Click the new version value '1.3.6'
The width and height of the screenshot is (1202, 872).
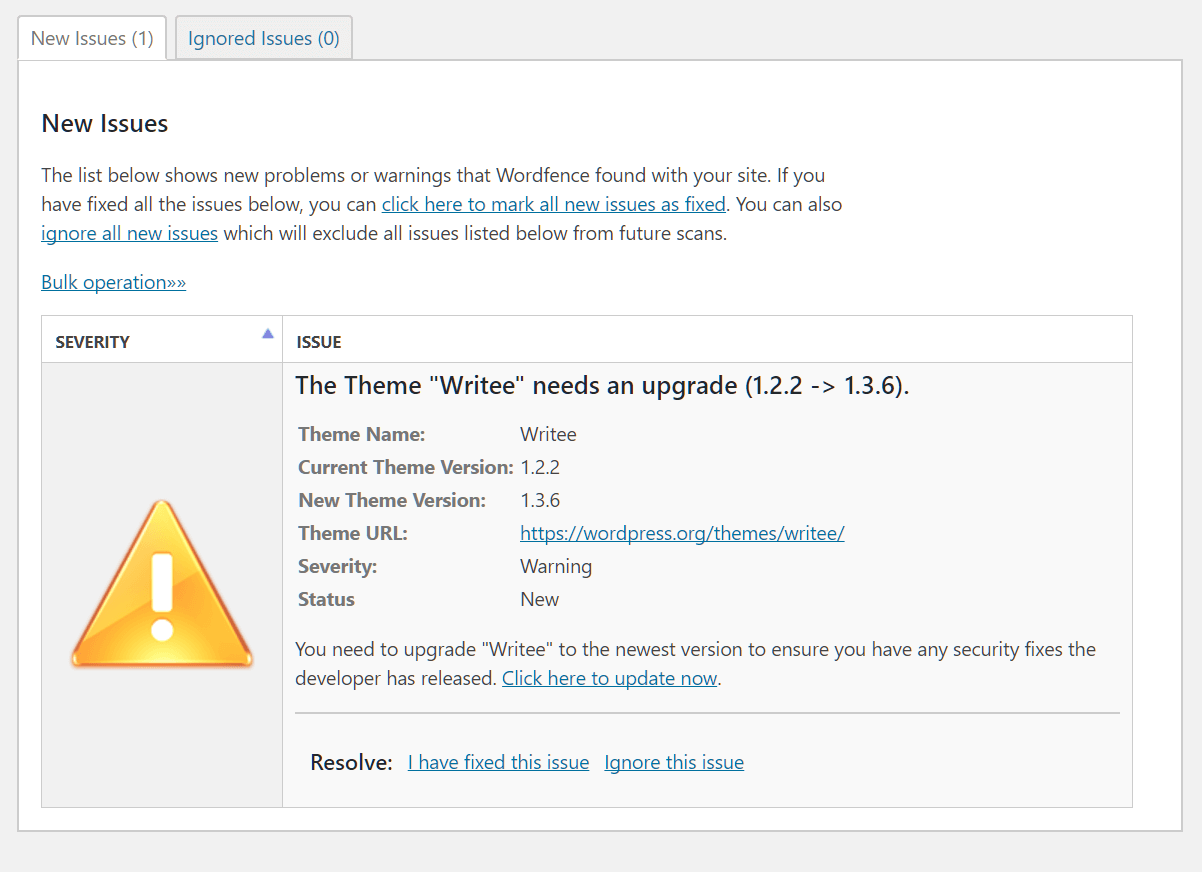(540, 500)
